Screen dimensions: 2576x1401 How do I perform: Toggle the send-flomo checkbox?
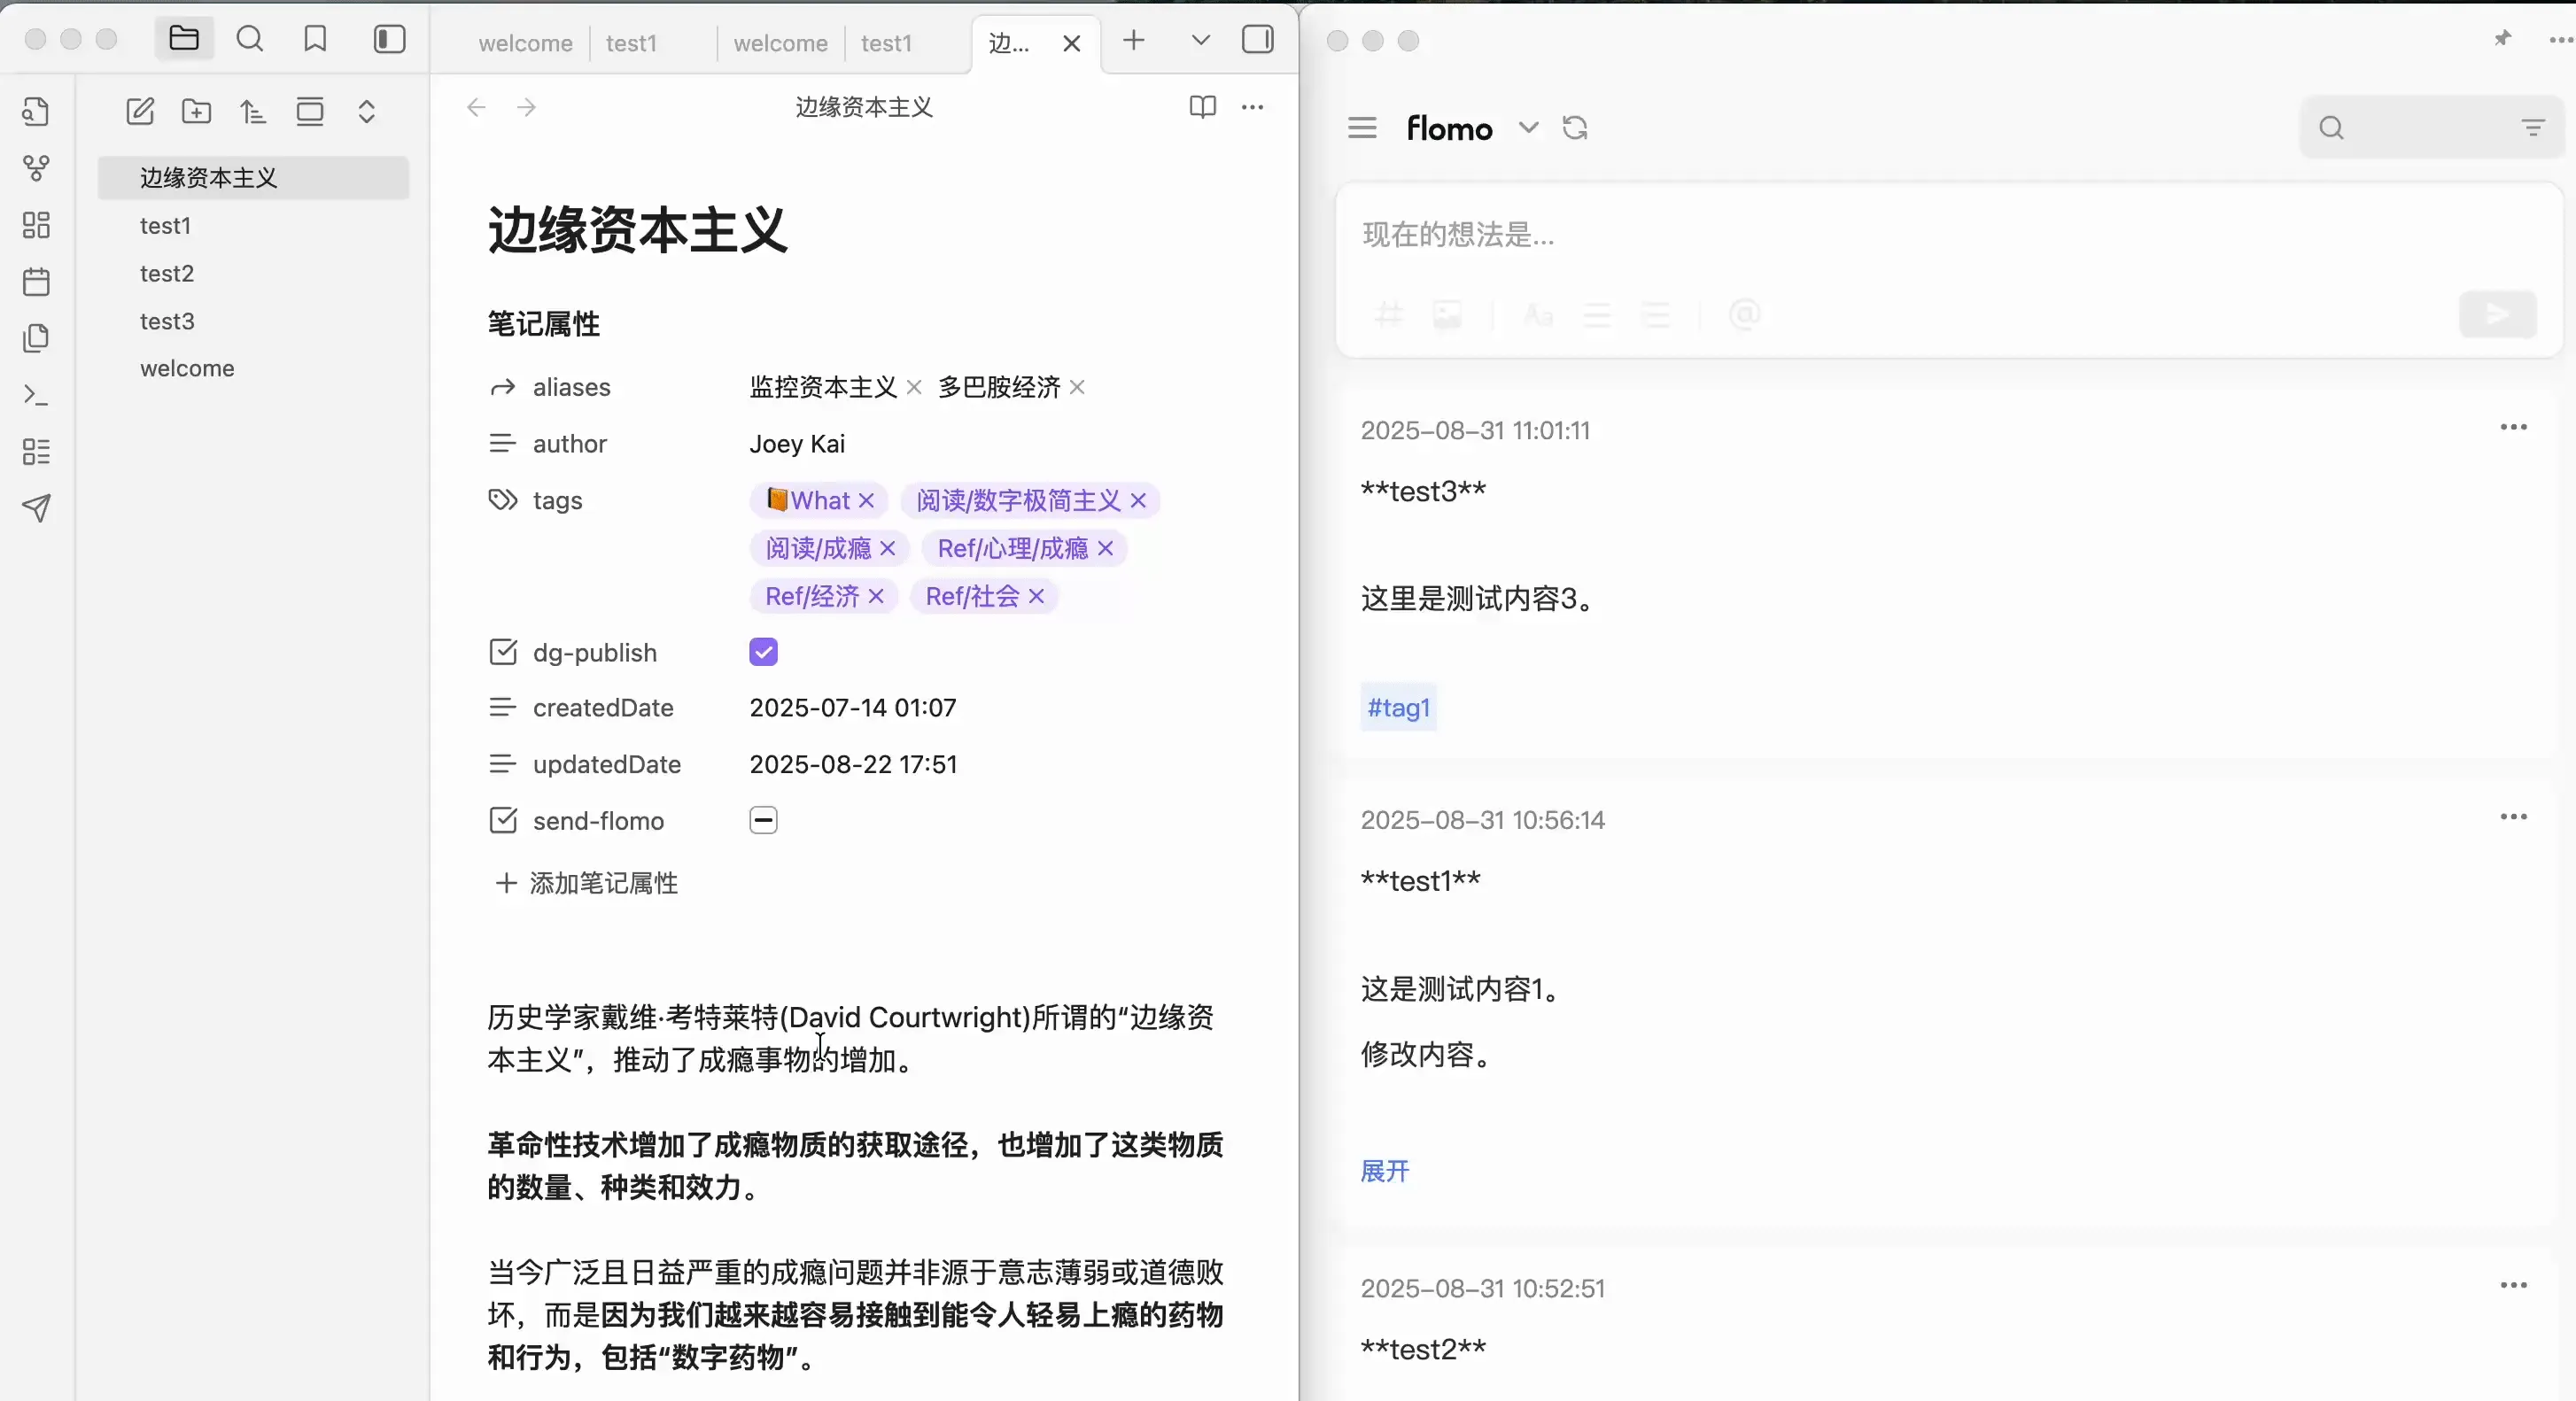(x=763, y=820)
